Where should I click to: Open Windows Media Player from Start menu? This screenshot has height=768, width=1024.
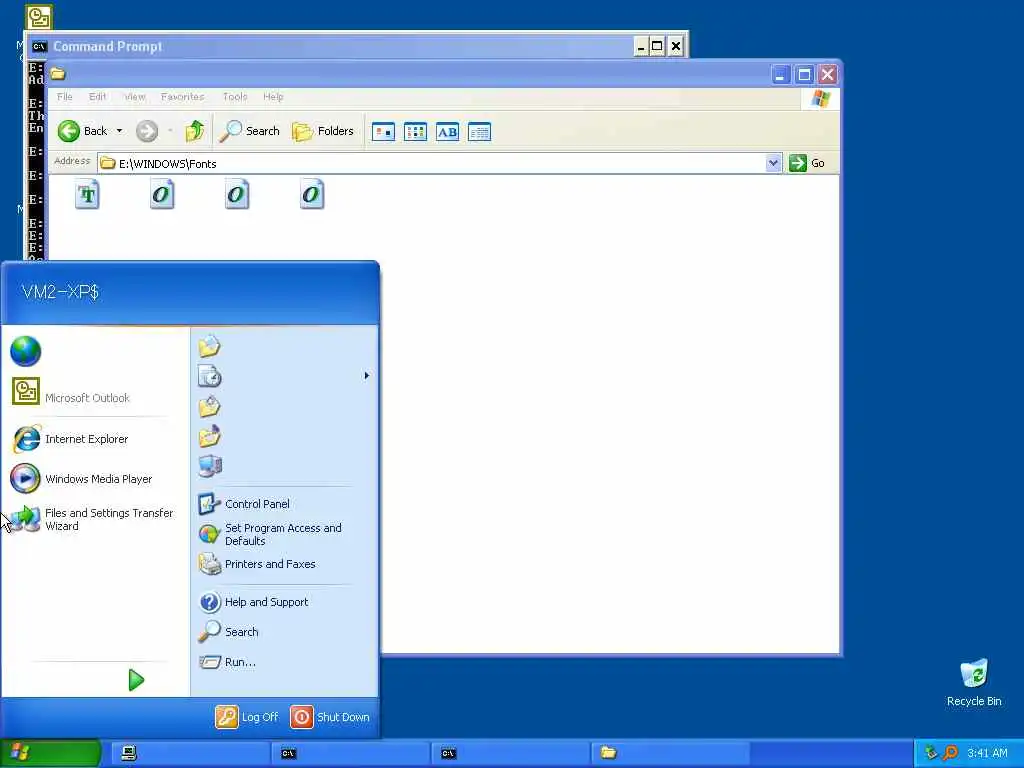pyautogui.click(x=82, y=479)
